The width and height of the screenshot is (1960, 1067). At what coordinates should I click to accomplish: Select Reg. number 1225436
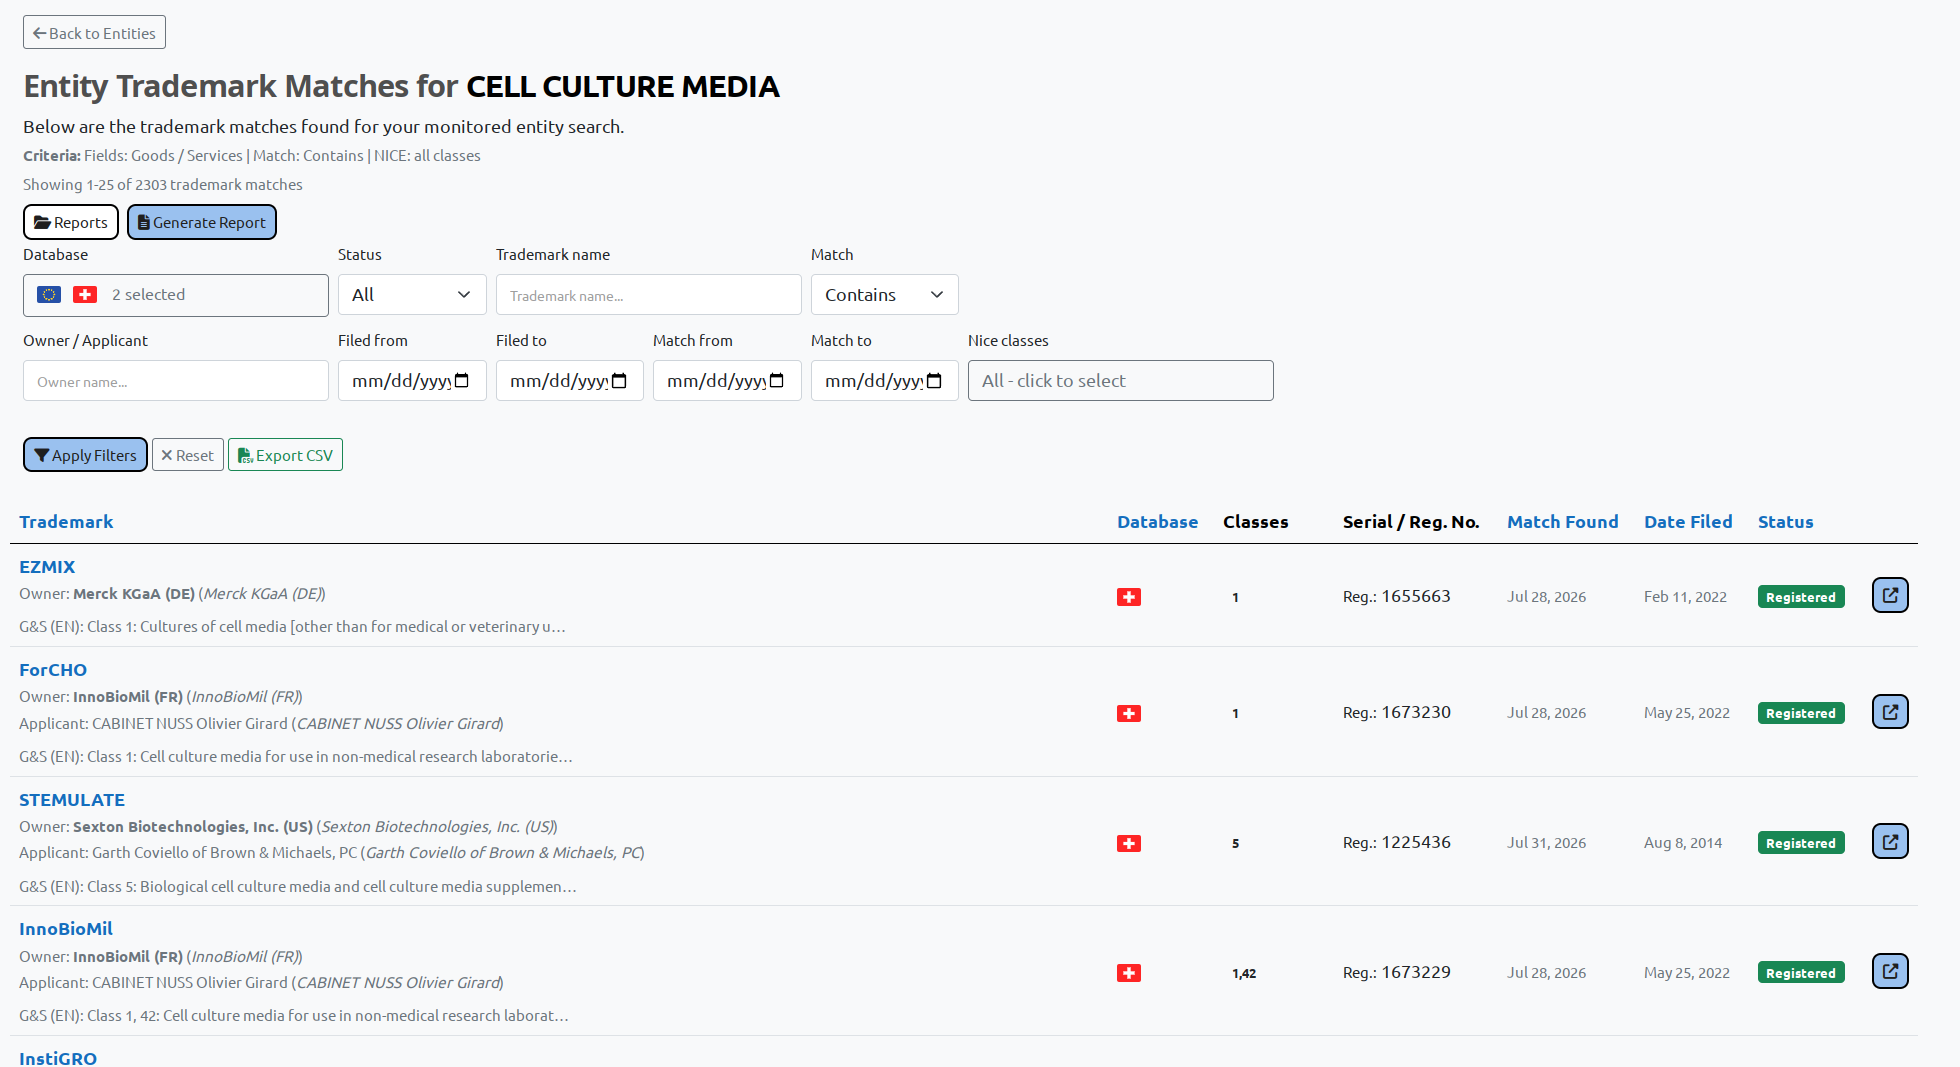click(x=1416, y=842)
